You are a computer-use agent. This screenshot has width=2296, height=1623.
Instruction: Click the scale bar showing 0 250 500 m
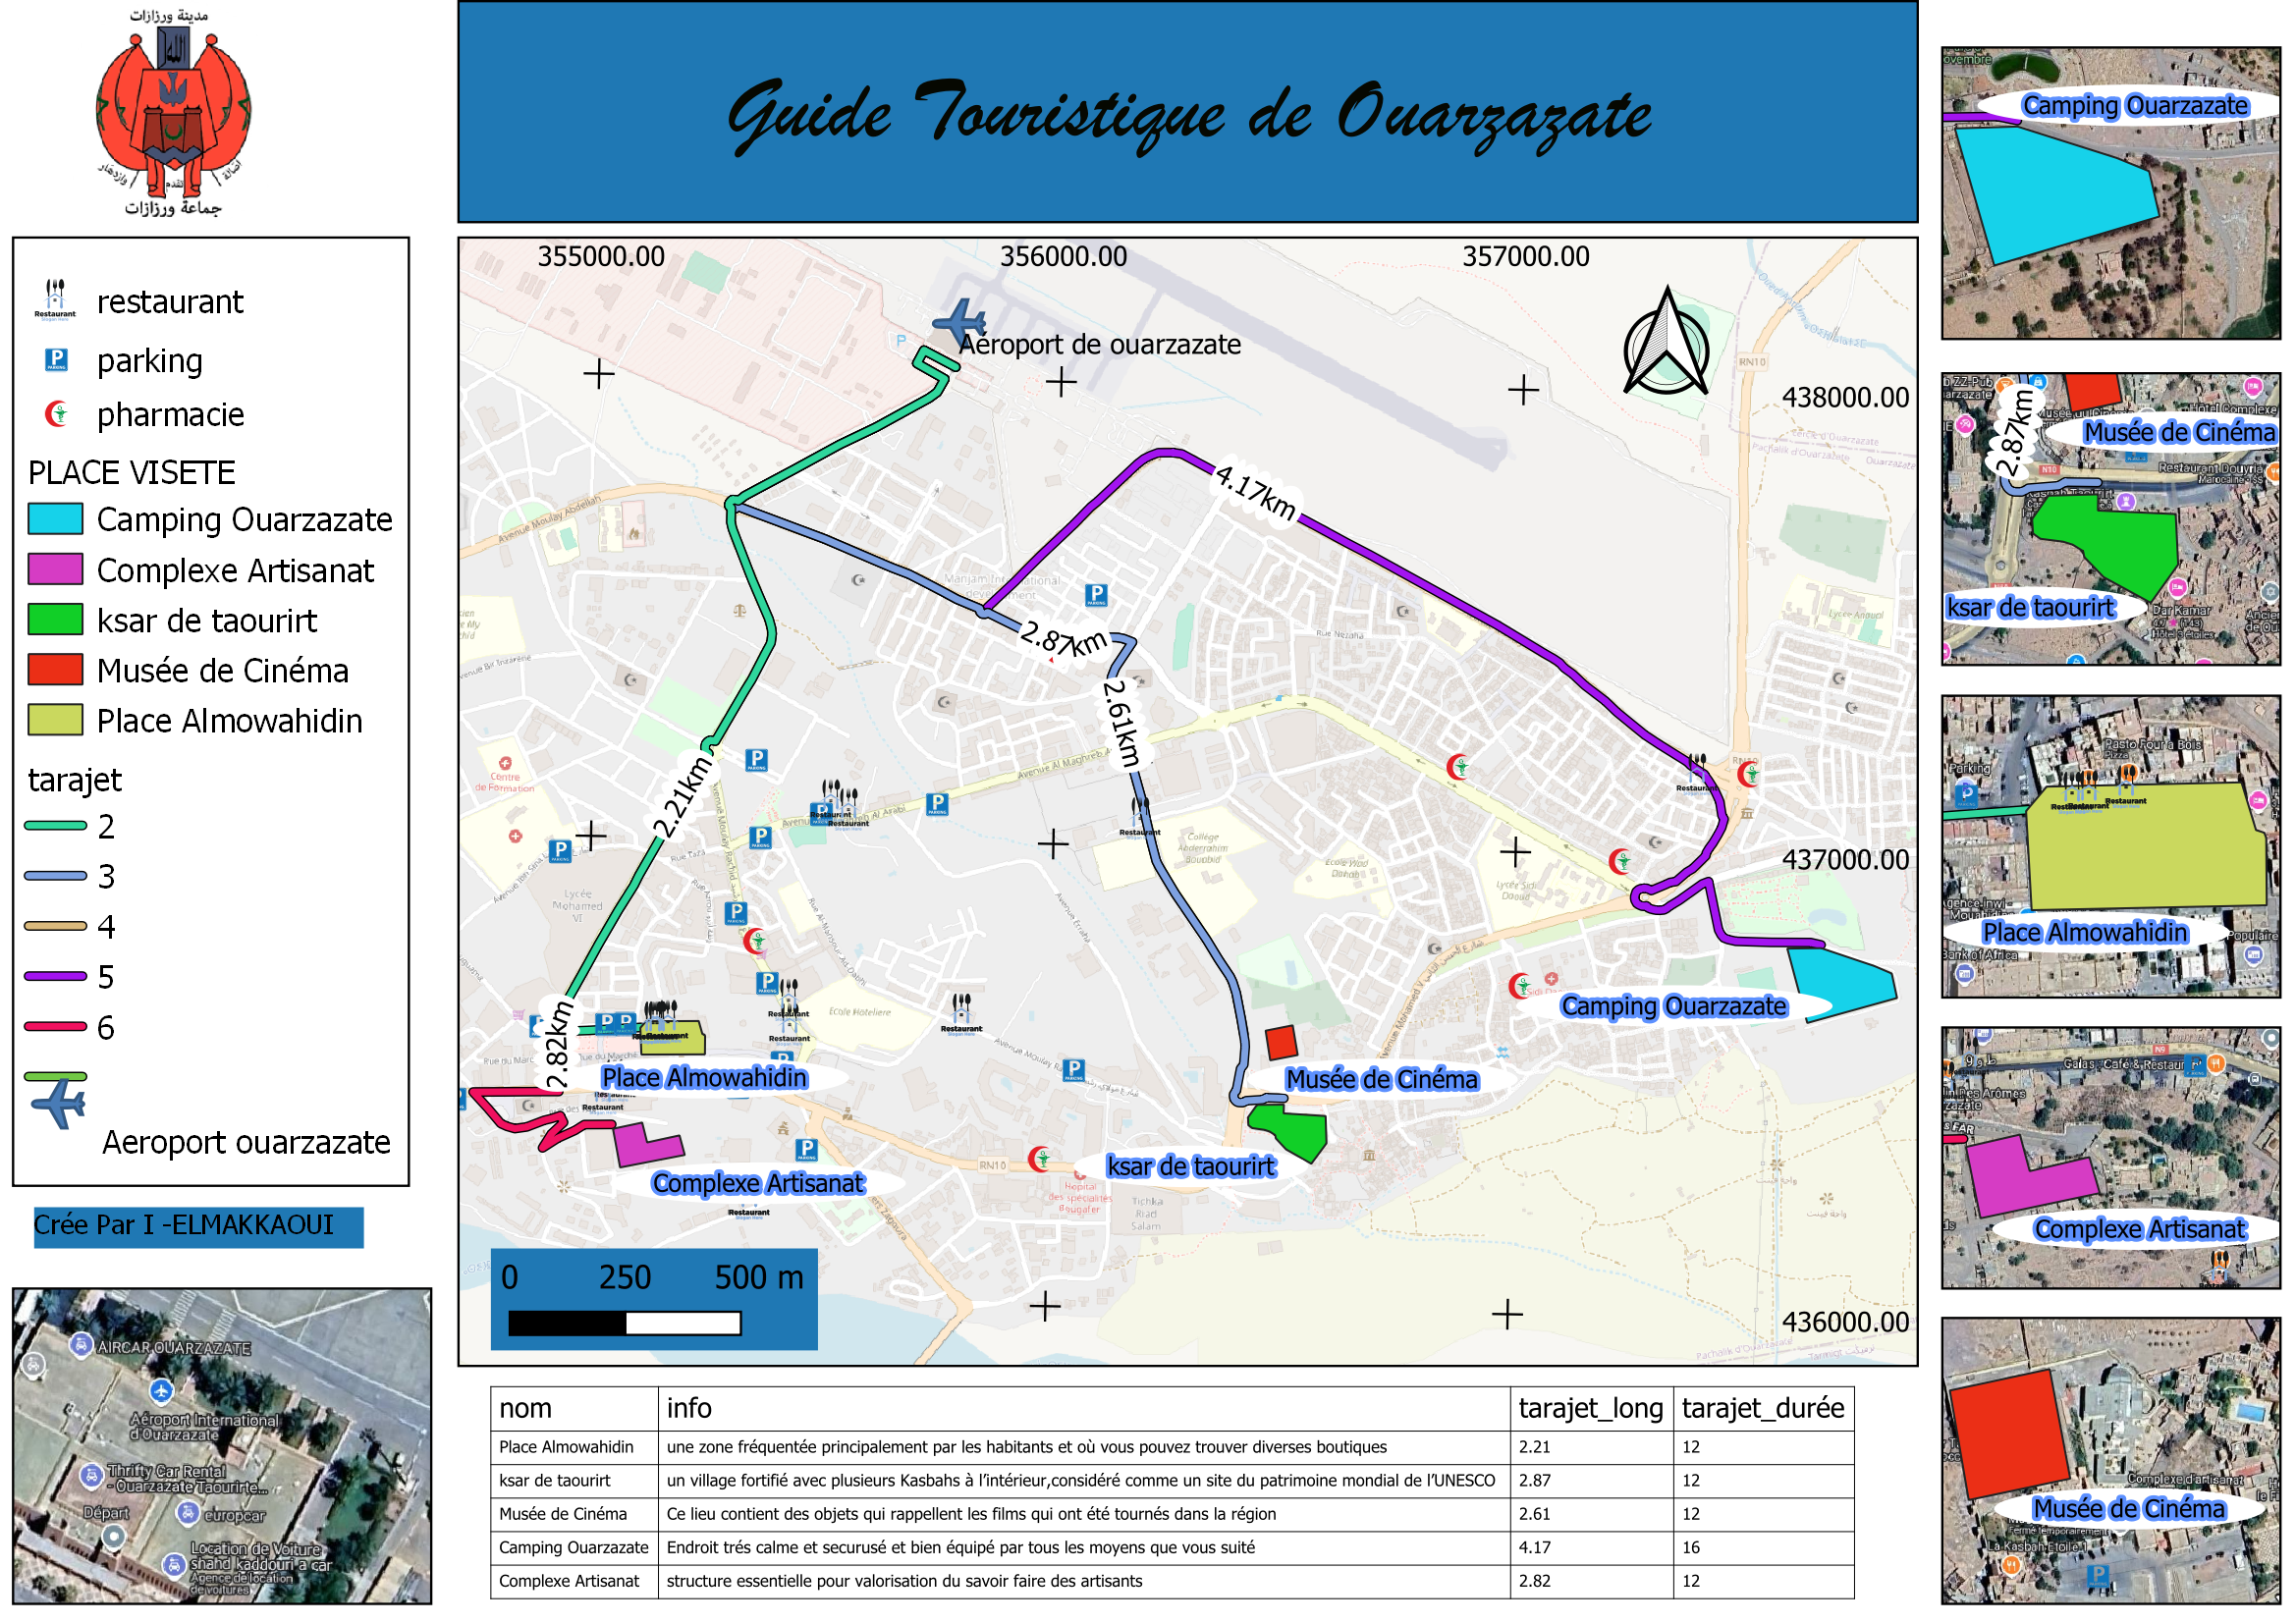pyautogui.click(x=654, y=1299)
